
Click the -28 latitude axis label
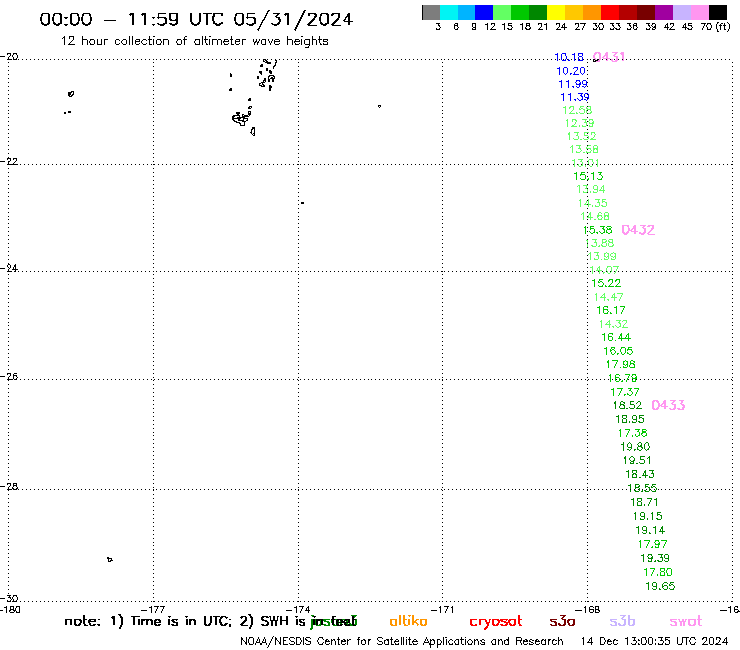pyautogui.click(x=9, y=486)
